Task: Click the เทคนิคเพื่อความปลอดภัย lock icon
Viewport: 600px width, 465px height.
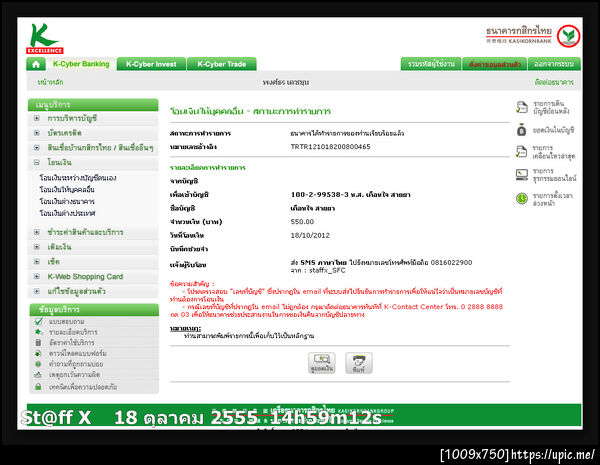Action: [x=38, y=387]
